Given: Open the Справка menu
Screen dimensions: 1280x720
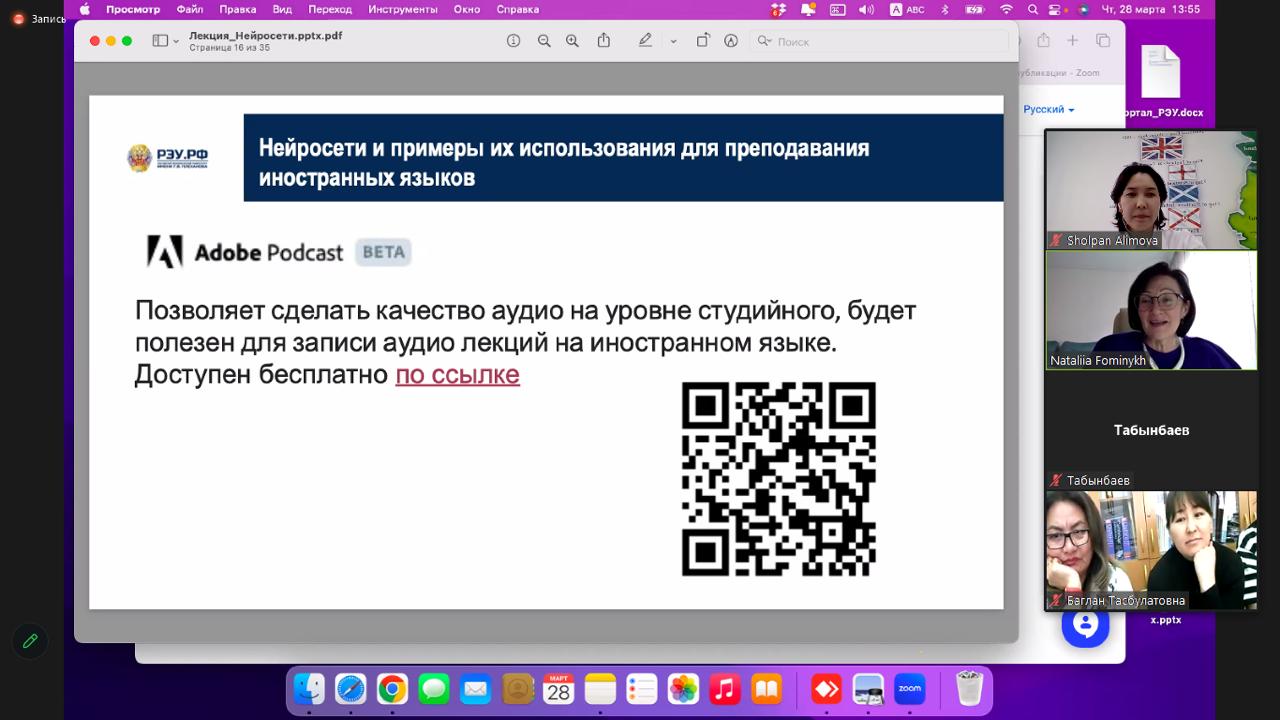Looking at the screenshot, I should pos(518,9).
